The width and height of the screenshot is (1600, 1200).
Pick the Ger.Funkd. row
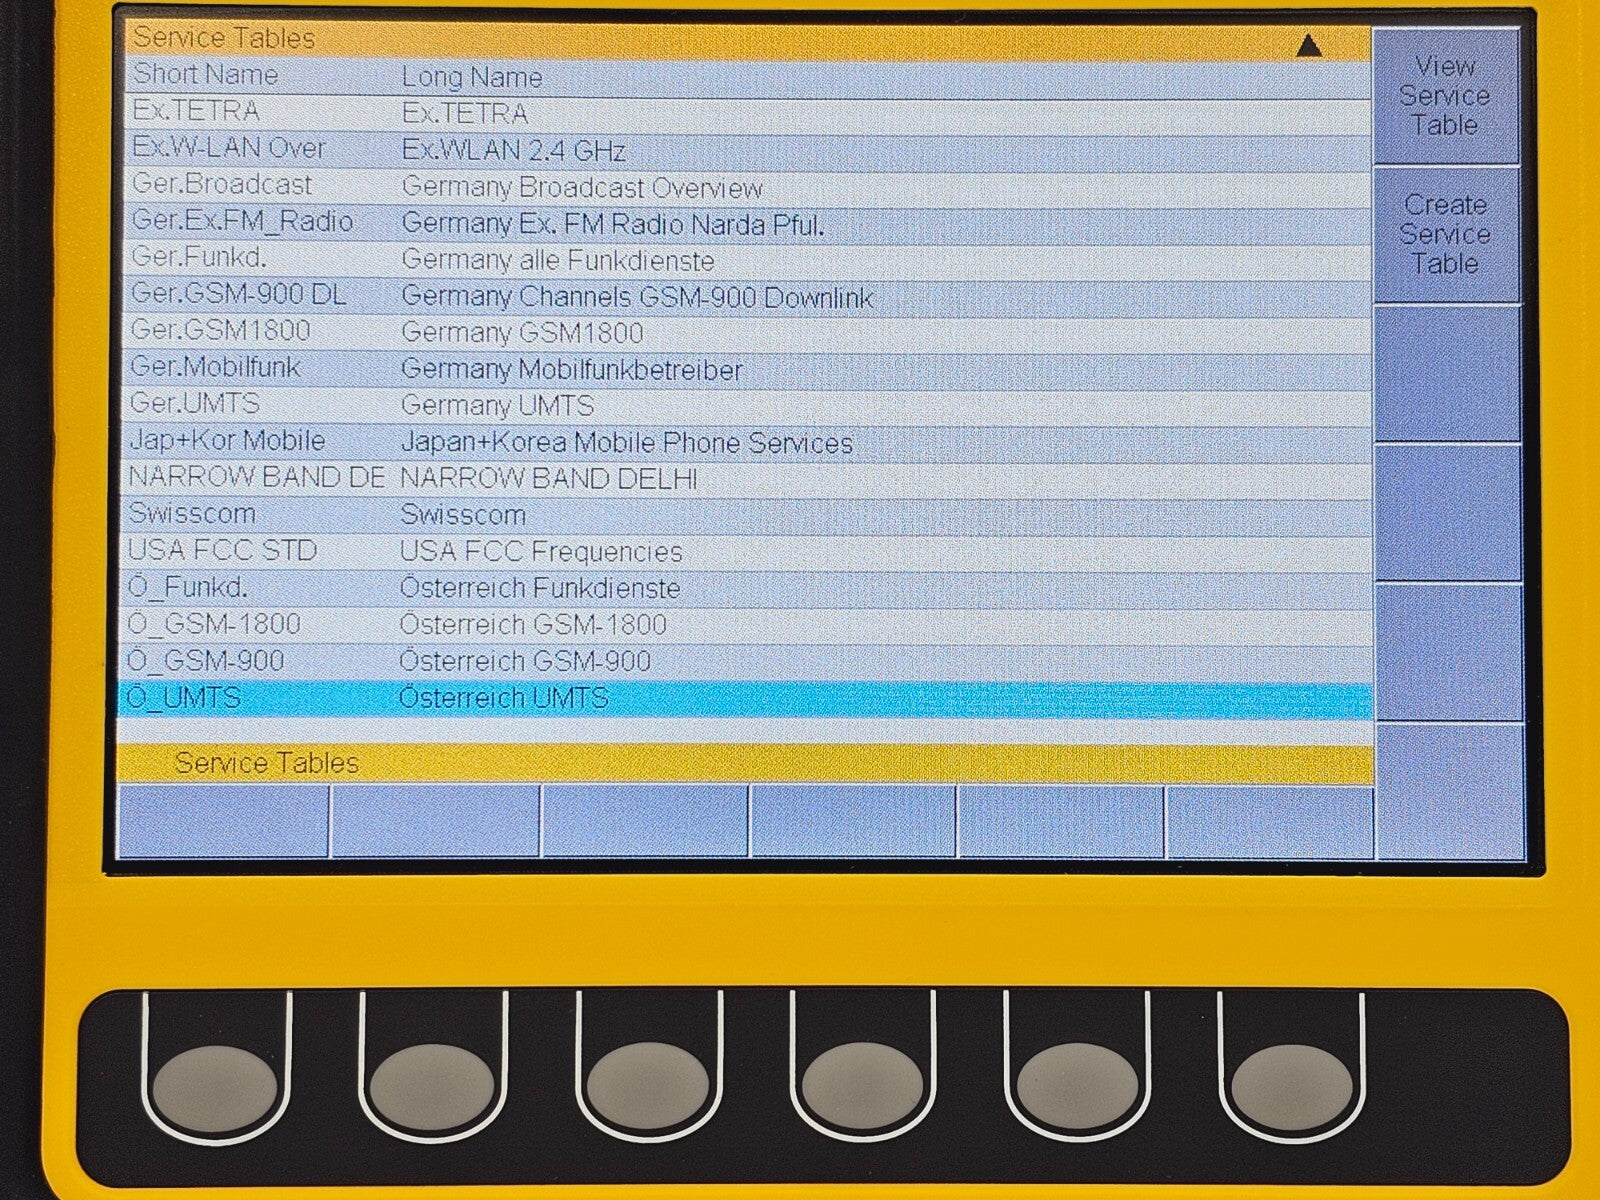tap(199, 258)
